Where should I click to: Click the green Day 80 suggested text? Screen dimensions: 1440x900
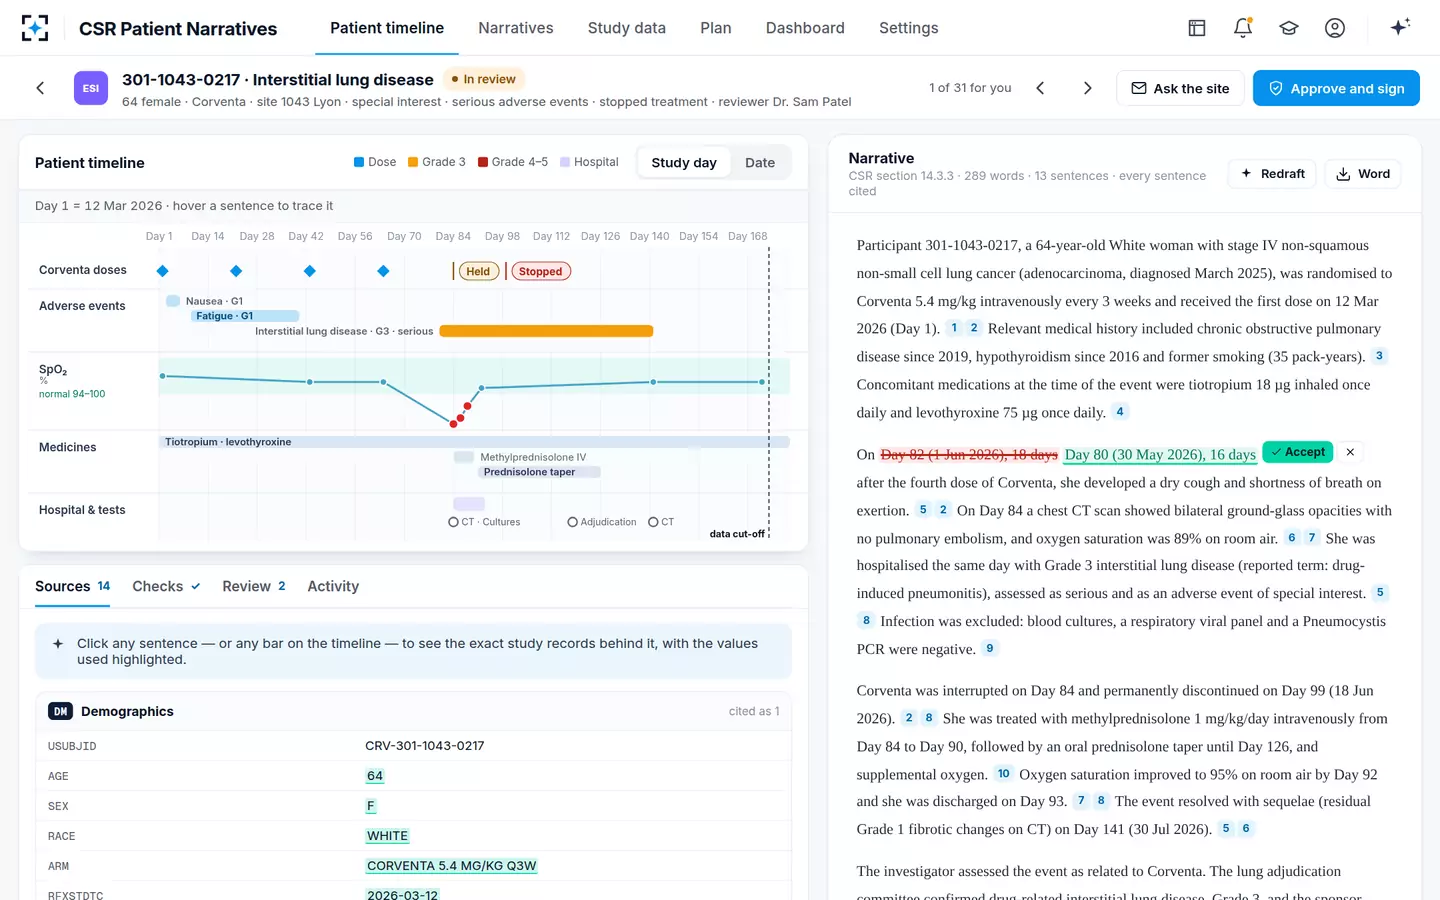point(1160,454)
